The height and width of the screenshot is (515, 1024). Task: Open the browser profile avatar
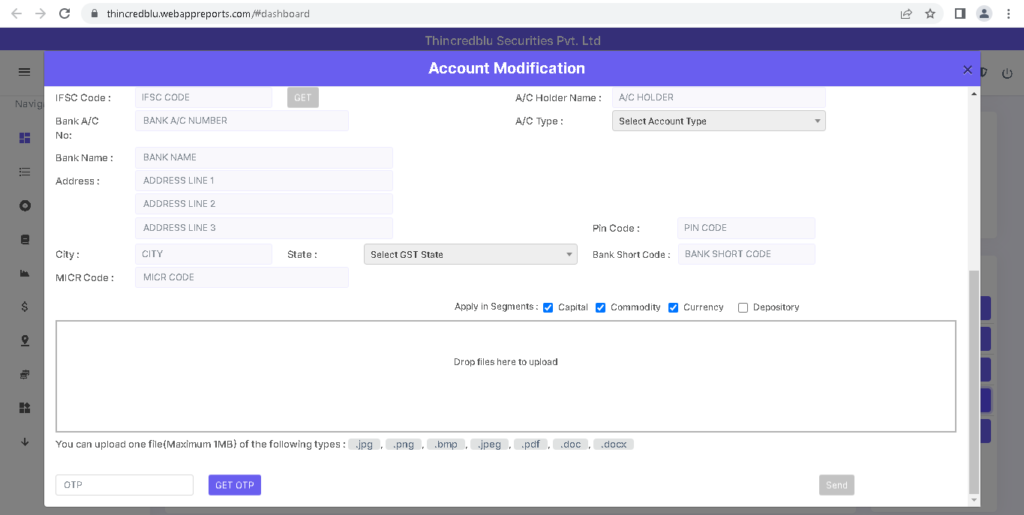tap(984, 13)
